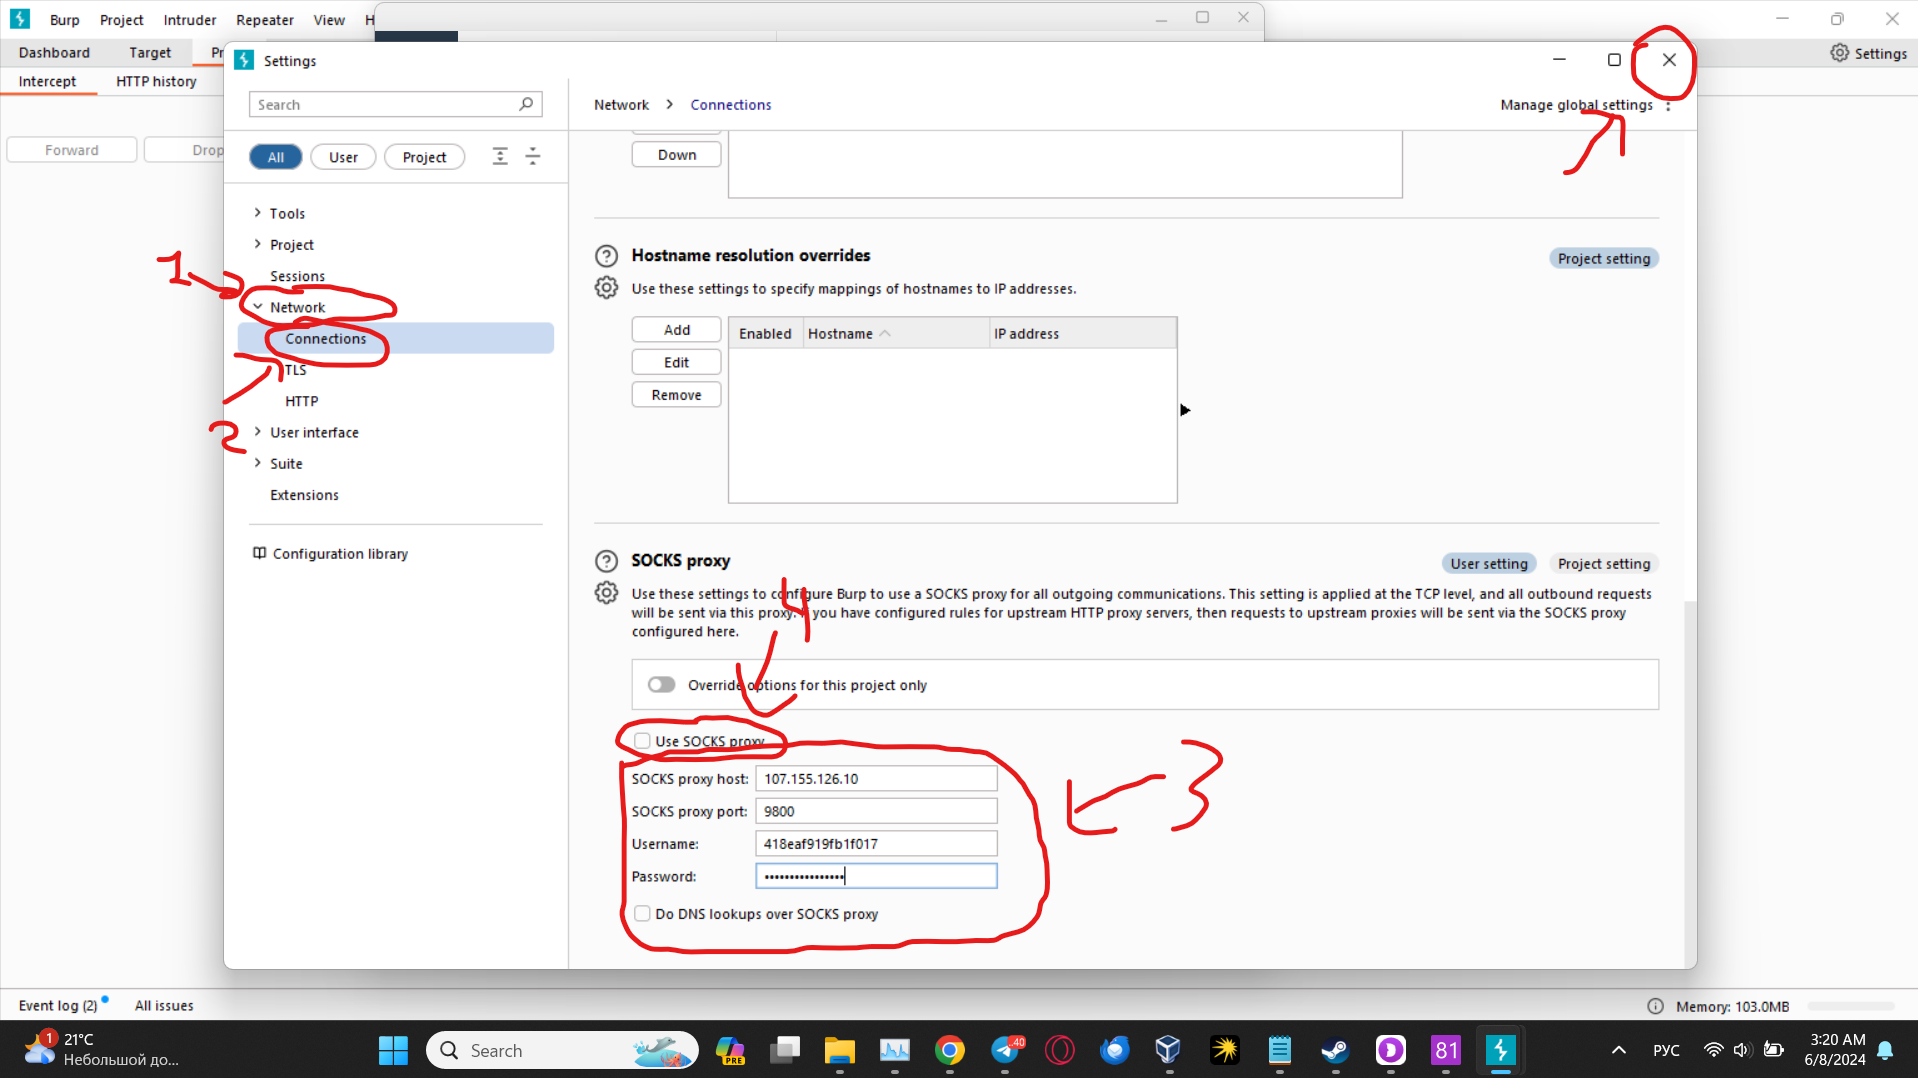Toggle Override options for this project only

point(661,685)
